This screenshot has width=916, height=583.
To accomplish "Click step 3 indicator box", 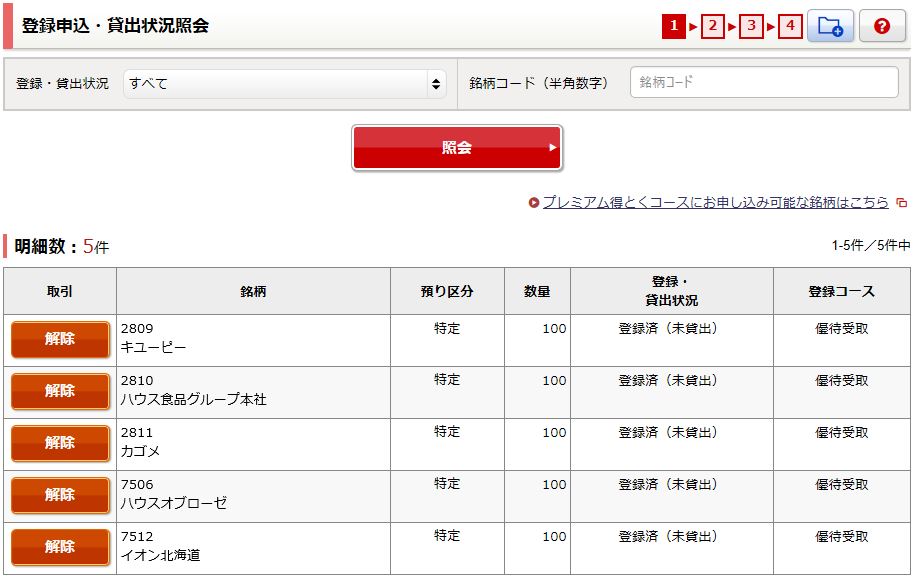I will click(x=752, y=27).
